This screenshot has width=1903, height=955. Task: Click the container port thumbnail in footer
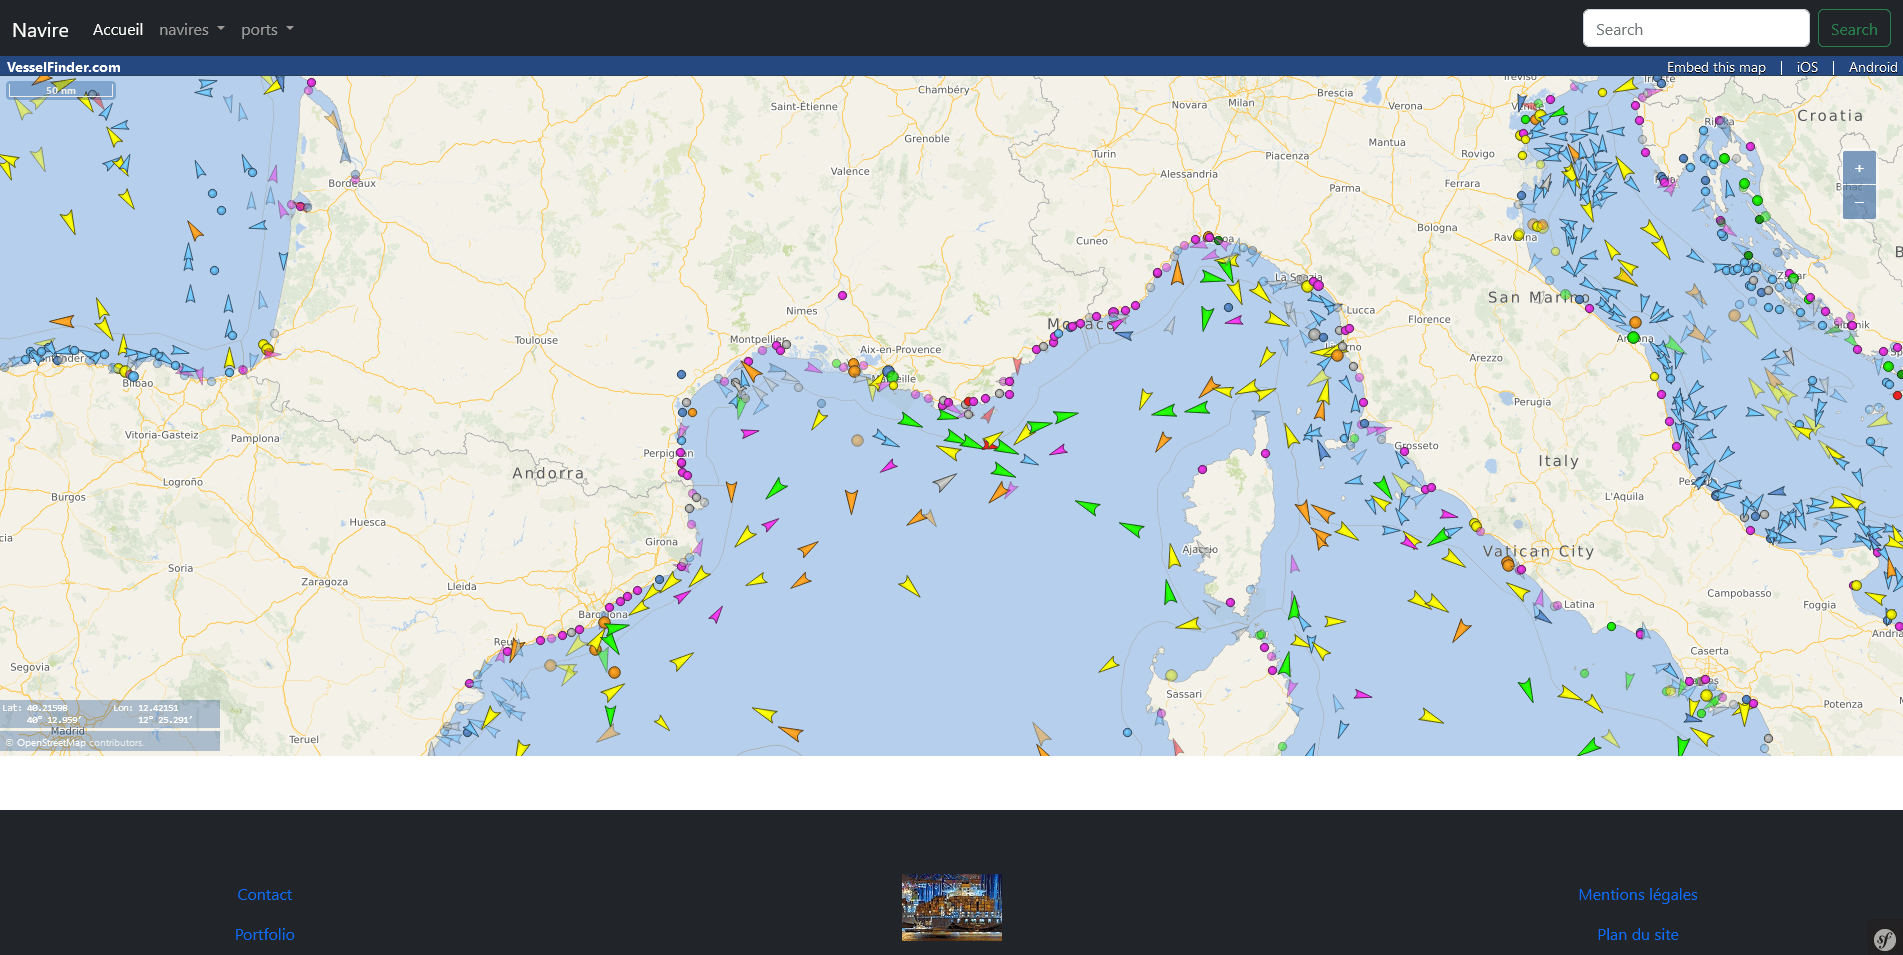[x=951, y=908]
